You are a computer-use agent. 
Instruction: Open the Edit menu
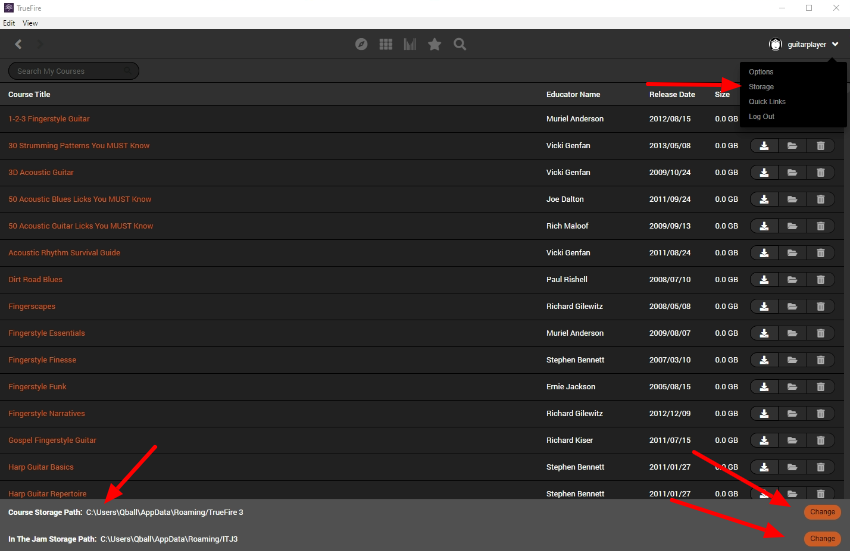(x=9, y=22)
